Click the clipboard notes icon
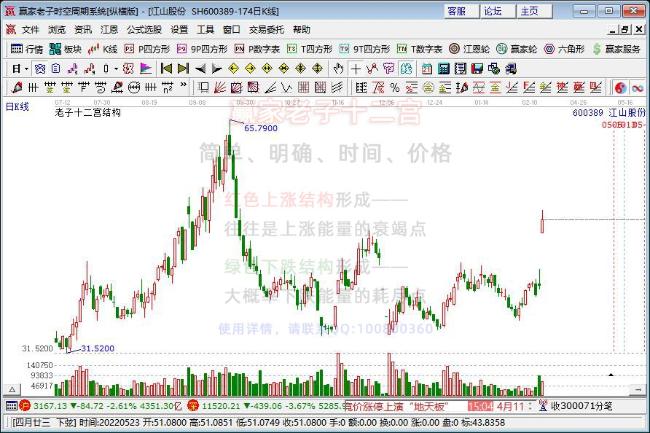This screenshot has width=650, height=433. coord(56,68)
